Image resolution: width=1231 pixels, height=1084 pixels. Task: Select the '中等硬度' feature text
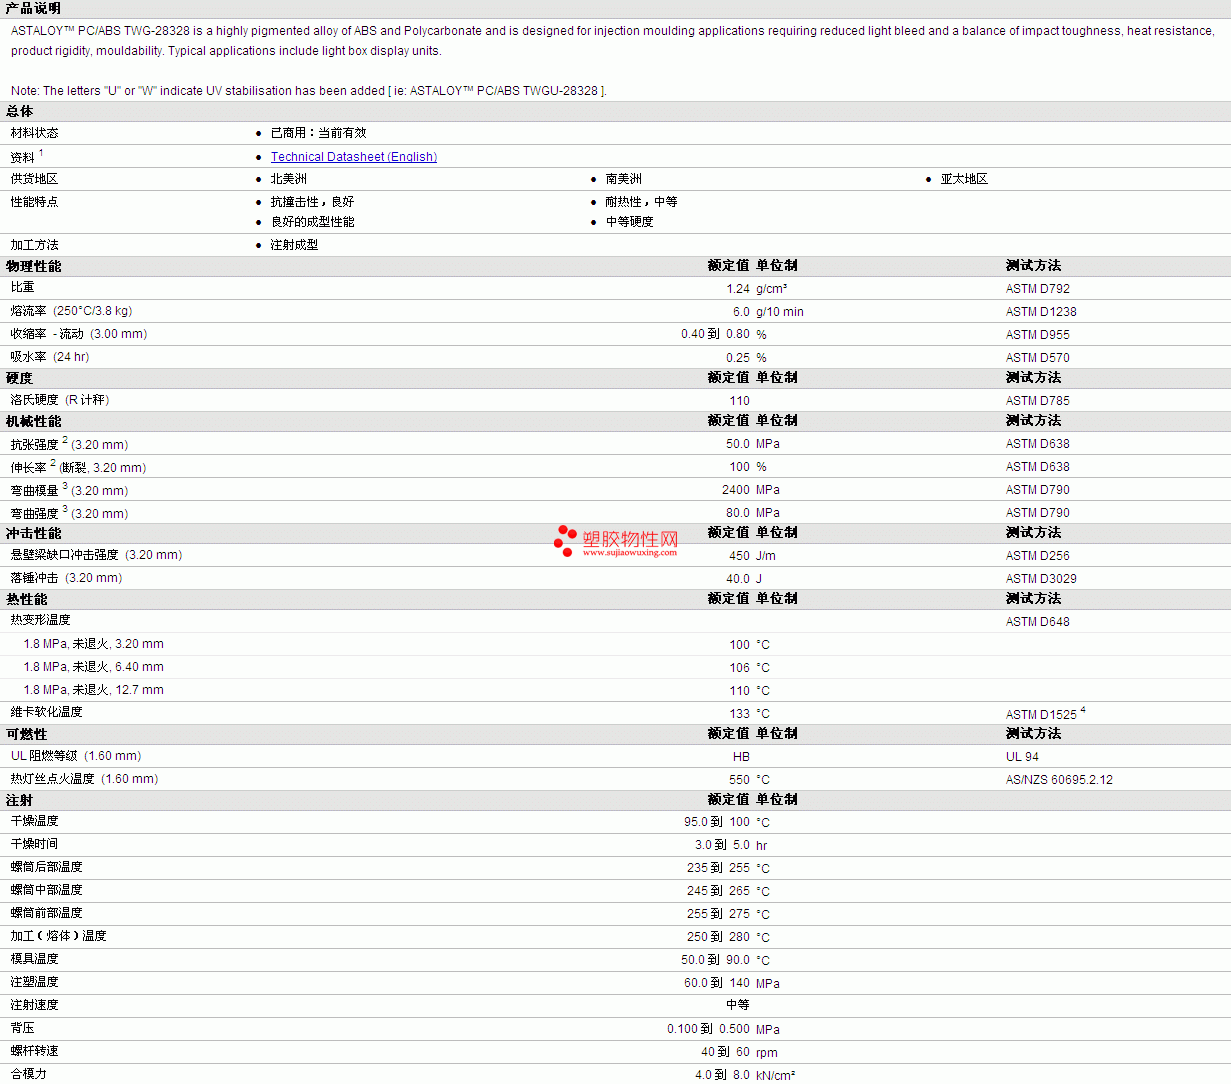630,222
